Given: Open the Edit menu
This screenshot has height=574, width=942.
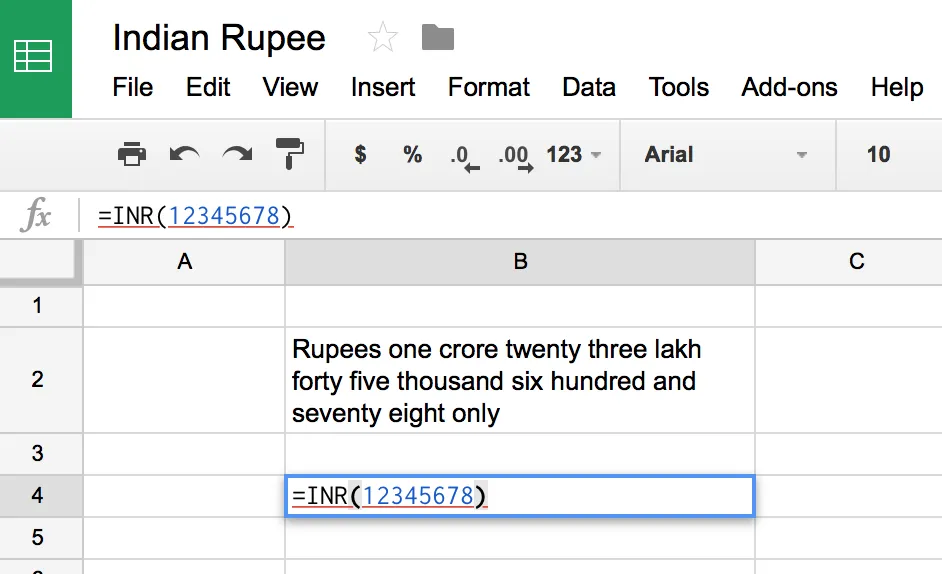Looking at the screenshot, I should 208,87.
